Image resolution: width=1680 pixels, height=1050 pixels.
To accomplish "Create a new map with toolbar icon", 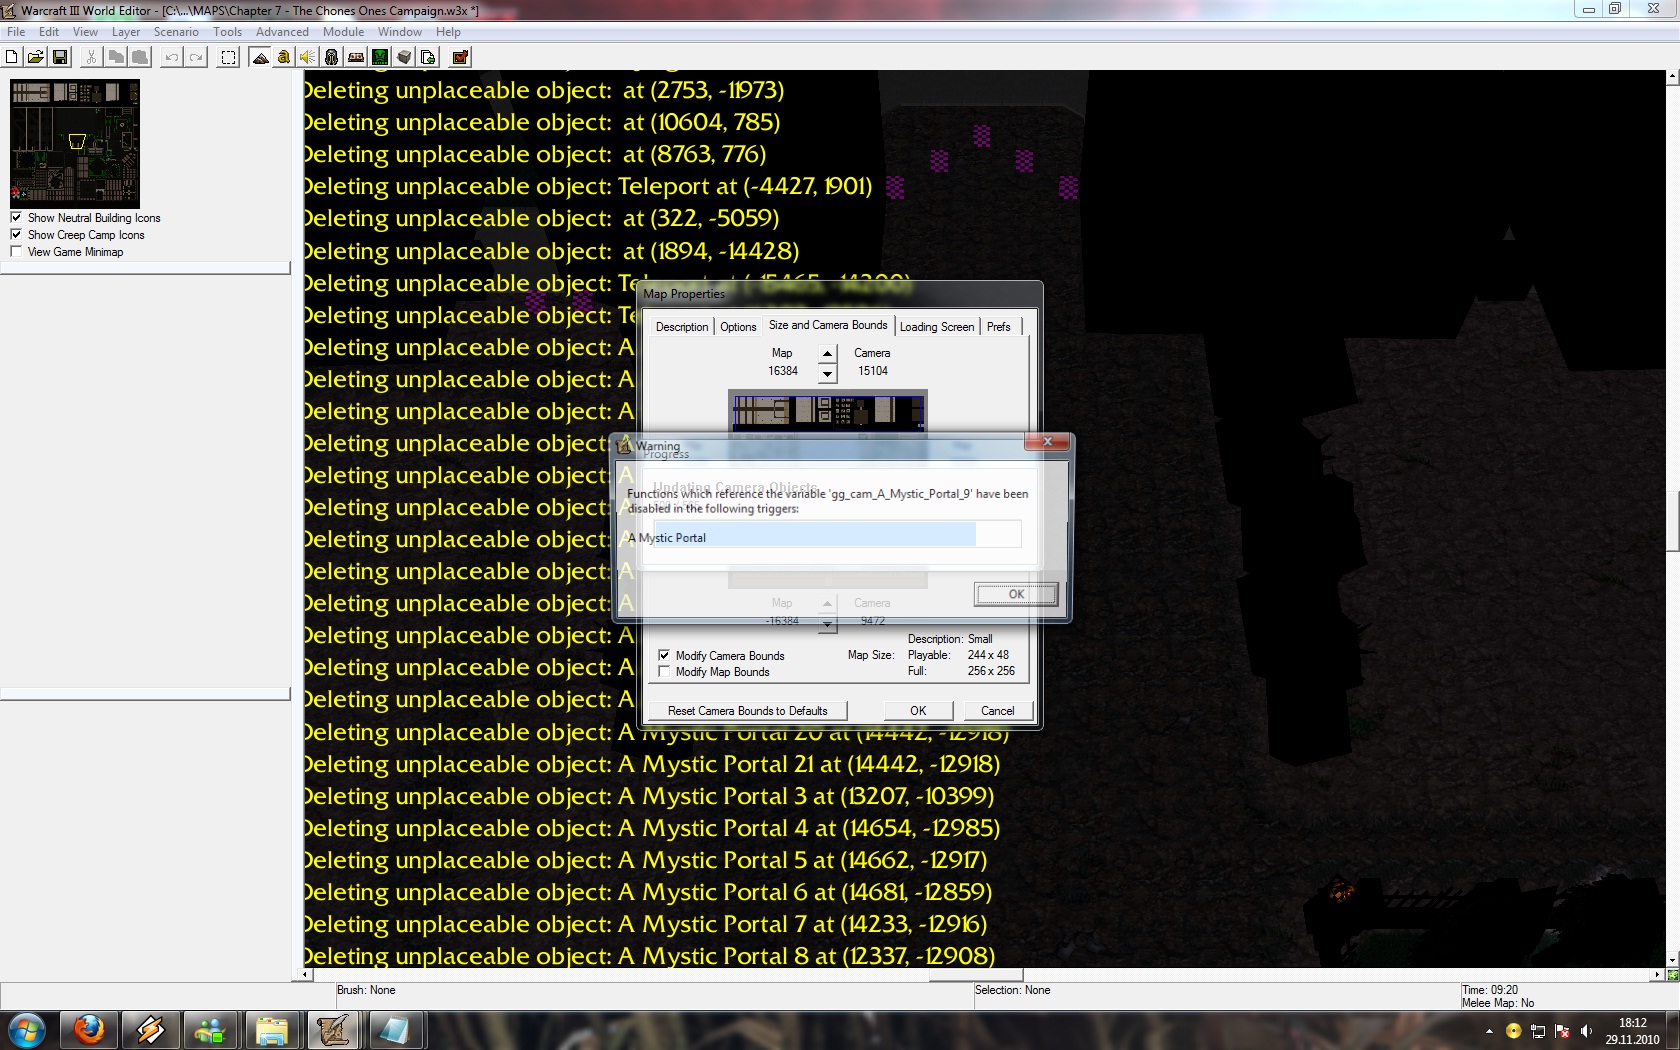I will [x=12, y=57].
